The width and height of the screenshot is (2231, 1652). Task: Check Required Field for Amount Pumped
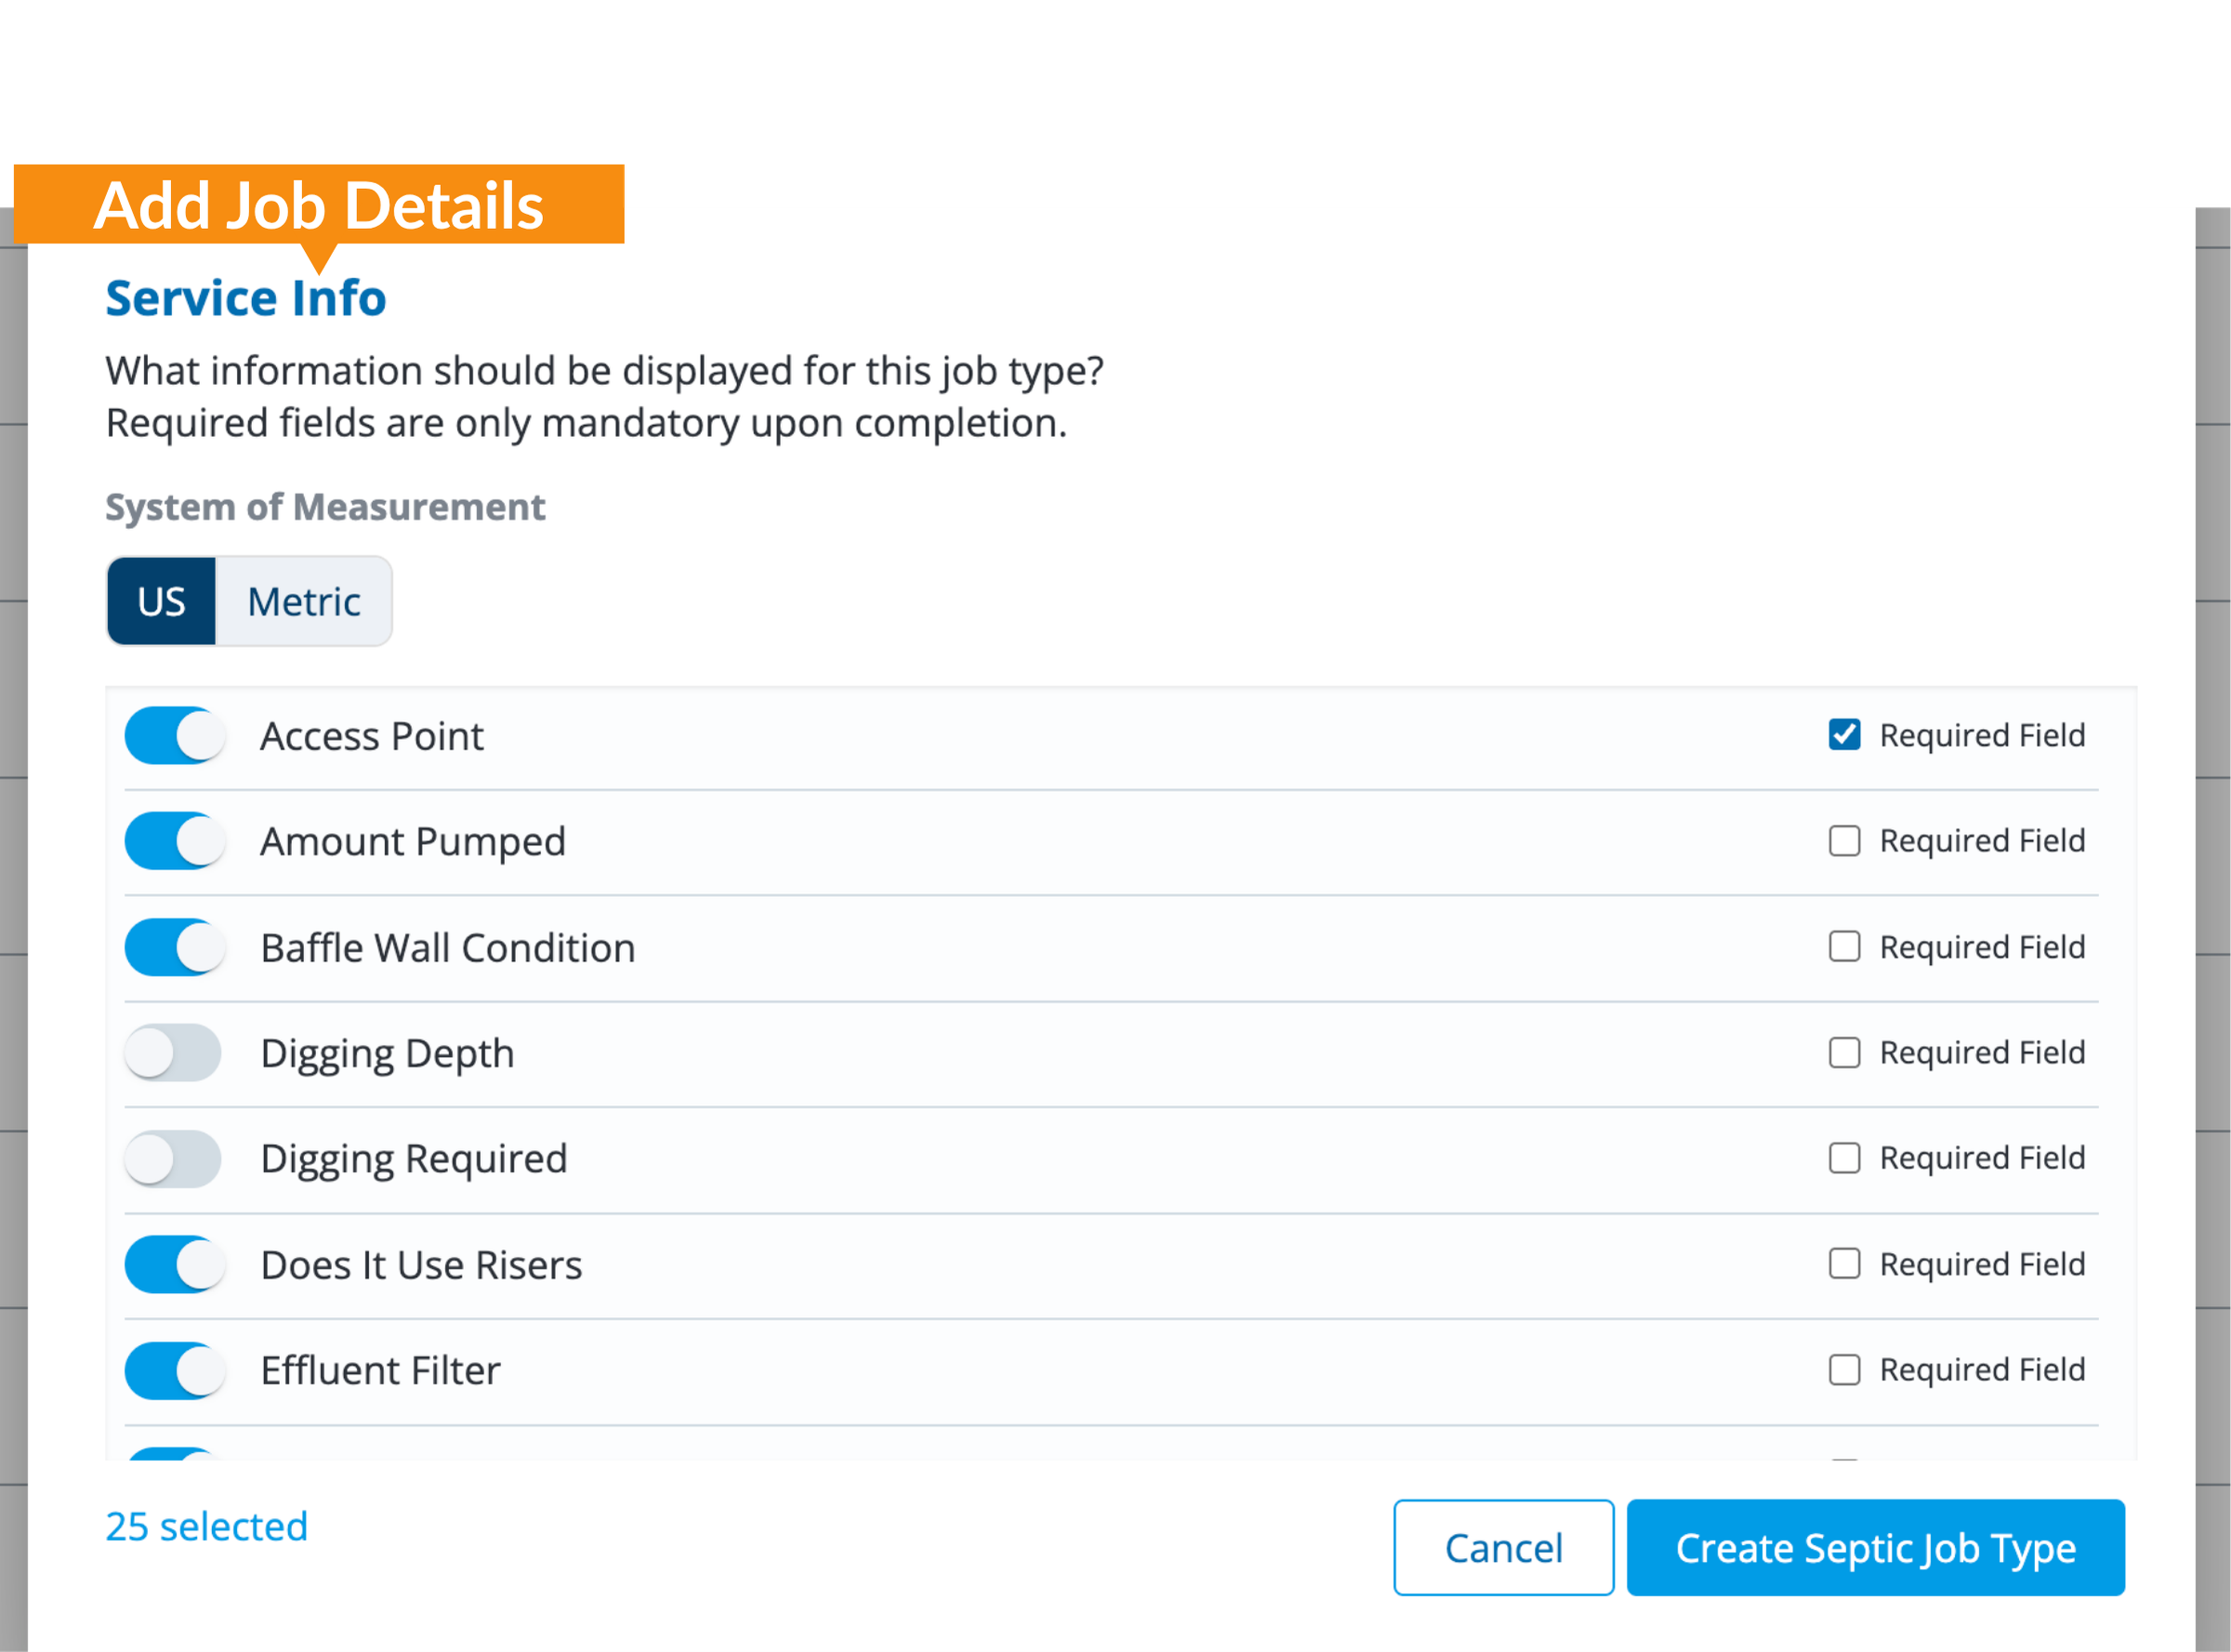pyautogui.click(x=1844, y=841)
